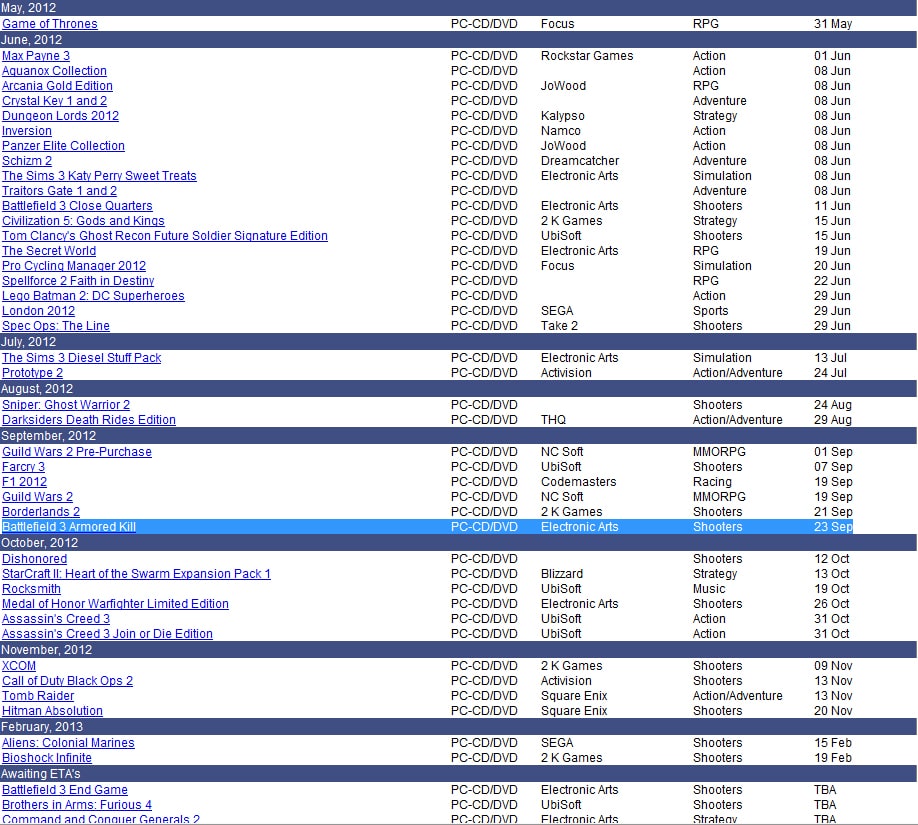
Task: Click the Spec Ops: The Line link
Action: (x=56, y=326)
